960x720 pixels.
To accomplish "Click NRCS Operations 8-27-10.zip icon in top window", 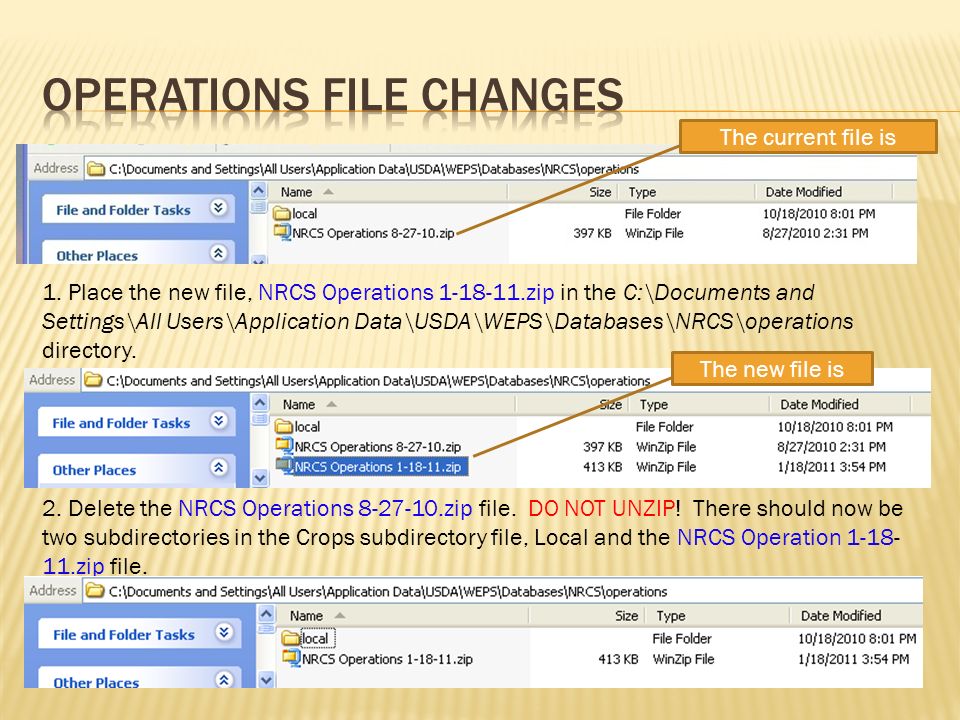I will [282, 233].
